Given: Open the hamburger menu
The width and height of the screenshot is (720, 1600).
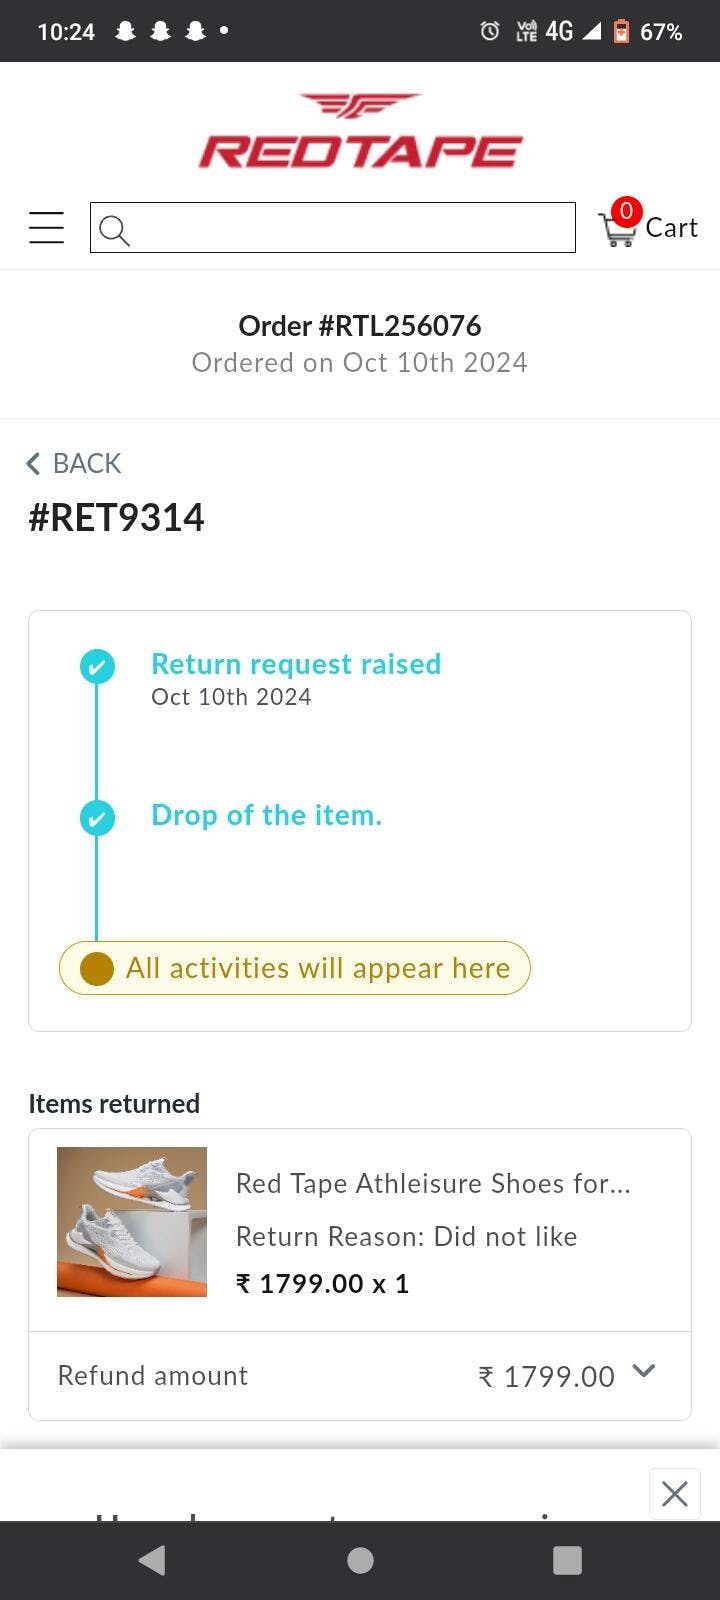Looking at the screenshot, I should [46, 228].
